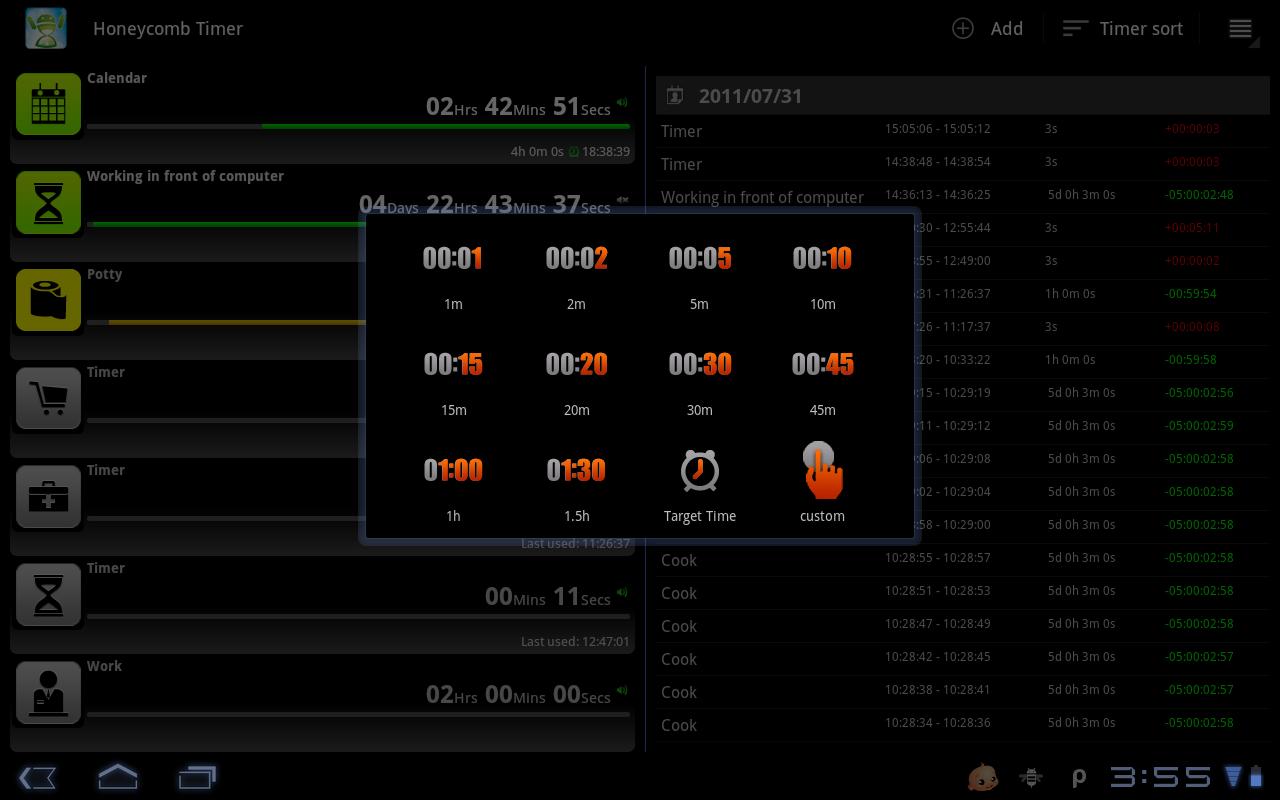Toggle the speaker icon on the 11-seconds Timer
The height and width of the screenshot is (800, 1280).
[x=622, y=592]
